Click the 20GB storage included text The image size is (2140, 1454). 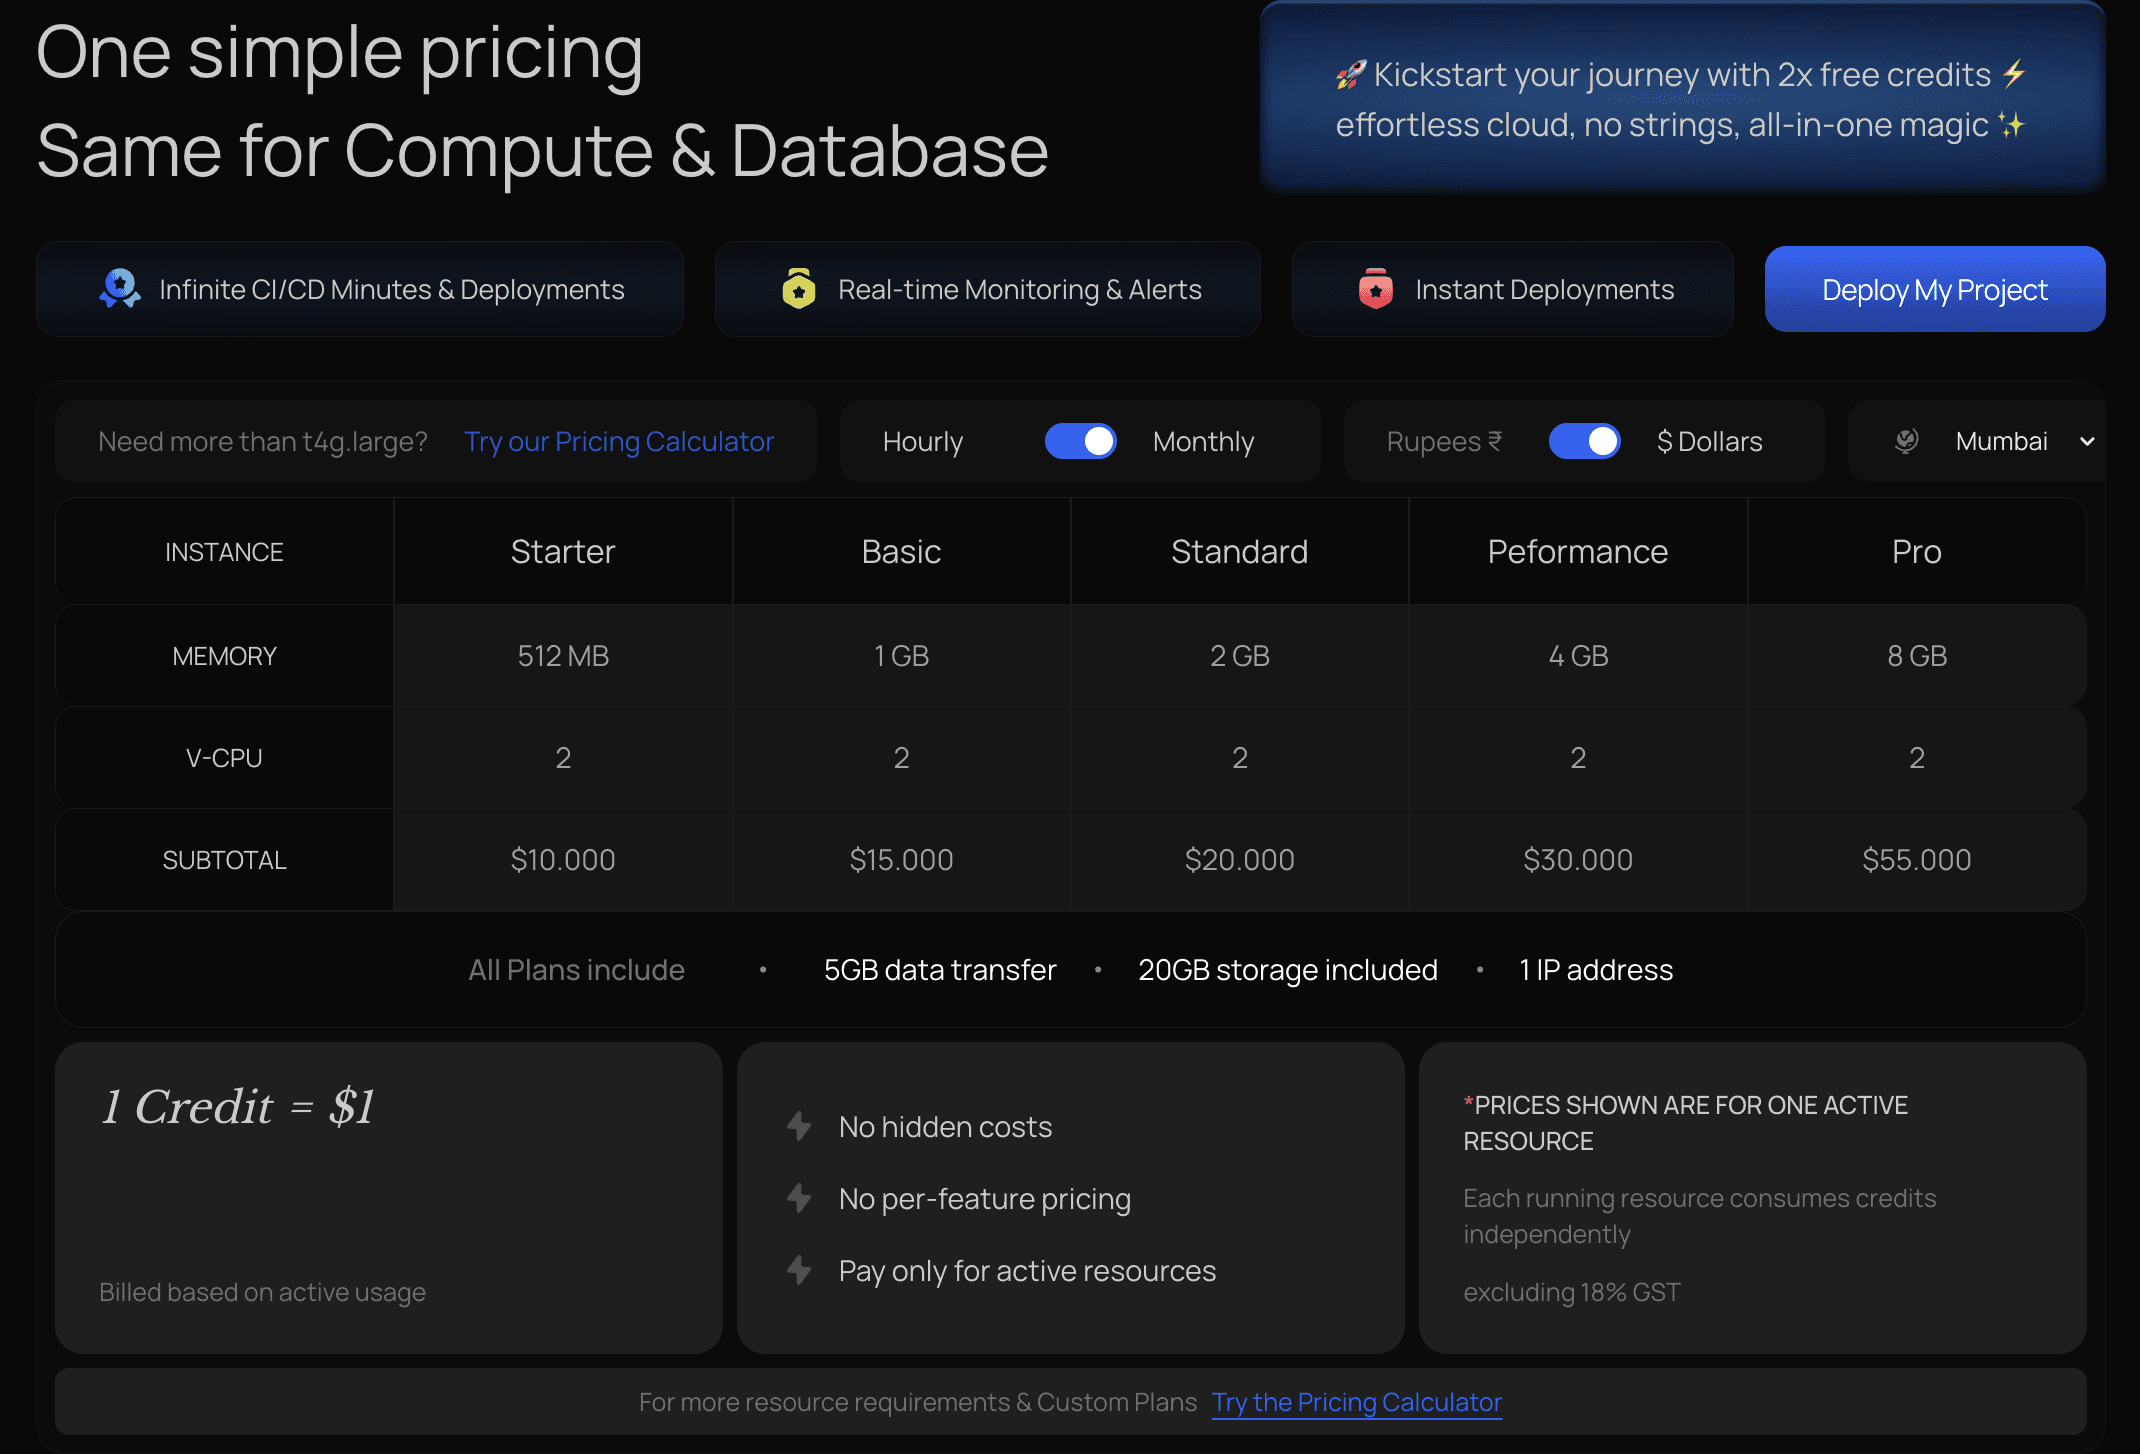tap(1288, 970)
